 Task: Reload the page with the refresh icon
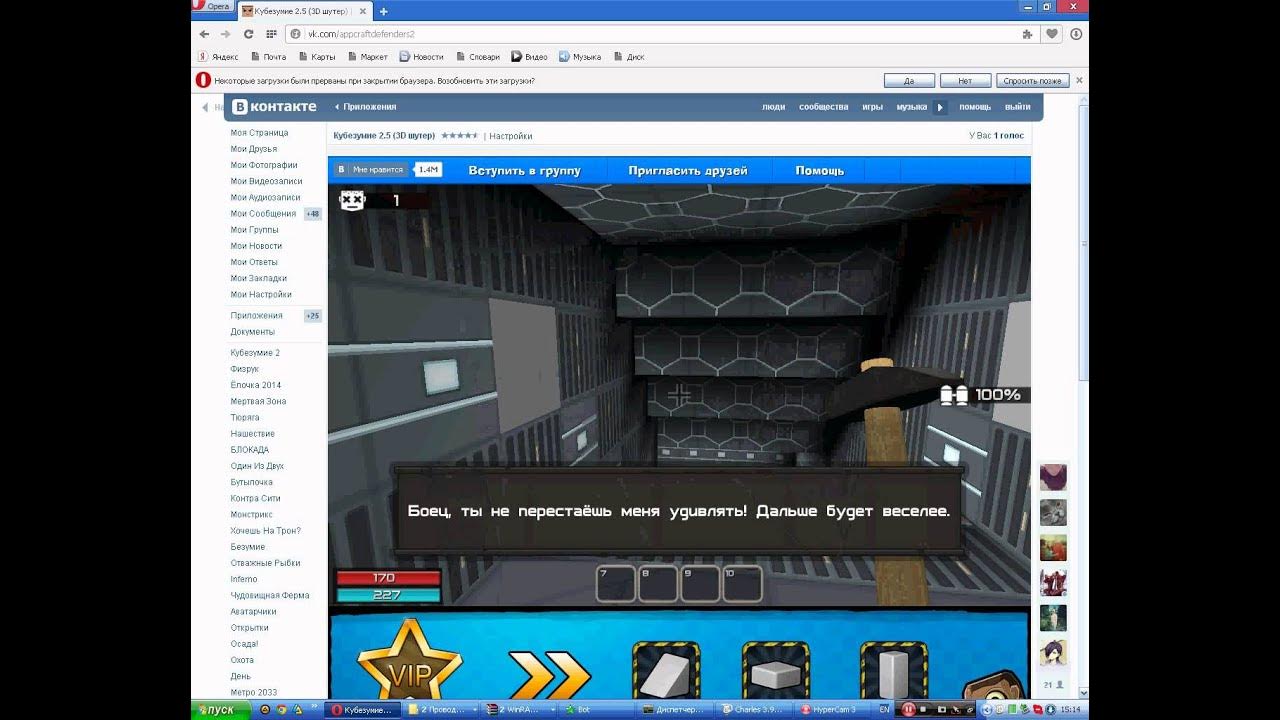pos(249,34)
